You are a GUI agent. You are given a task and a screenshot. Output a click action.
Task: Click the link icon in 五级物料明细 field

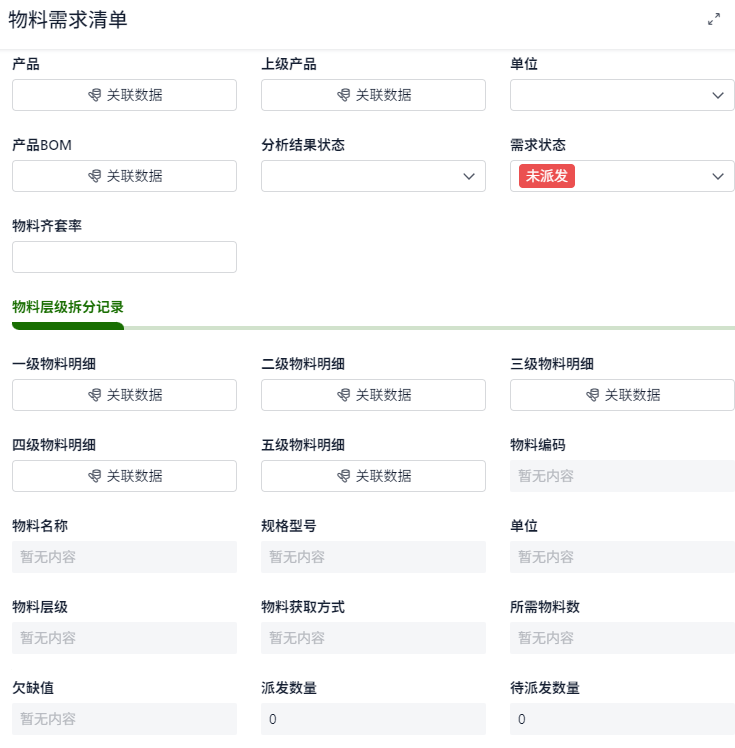click(x=344, y=476)
